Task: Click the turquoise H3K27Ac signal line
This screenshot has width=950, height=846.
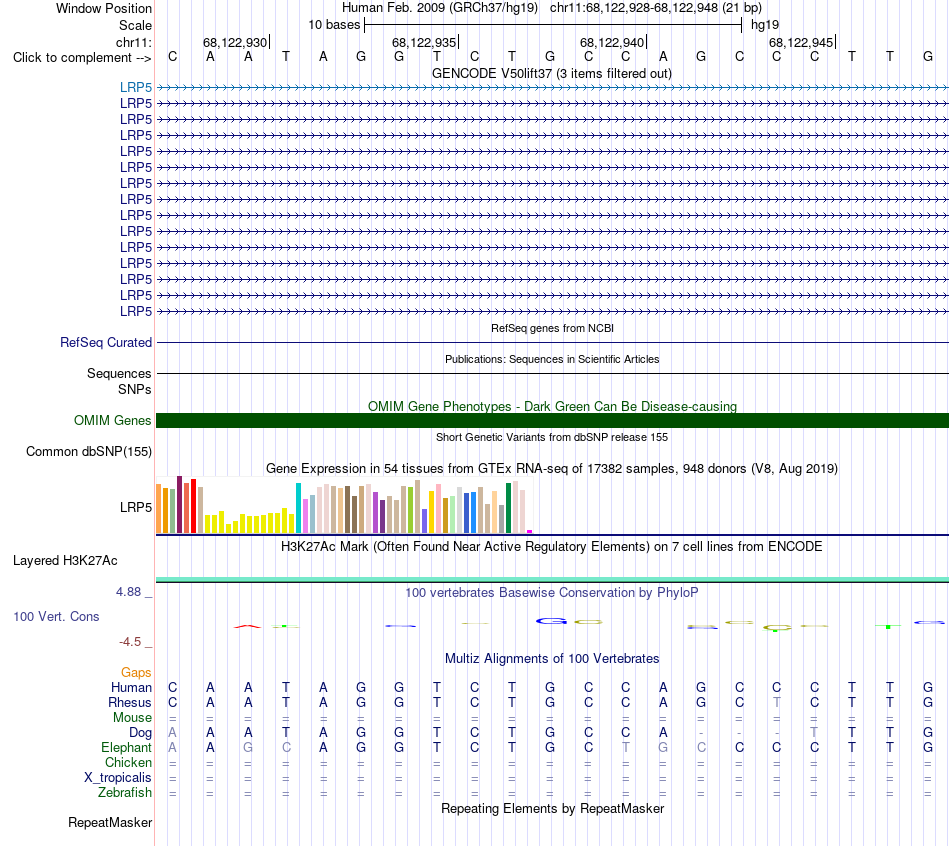Action: [552, 580]
